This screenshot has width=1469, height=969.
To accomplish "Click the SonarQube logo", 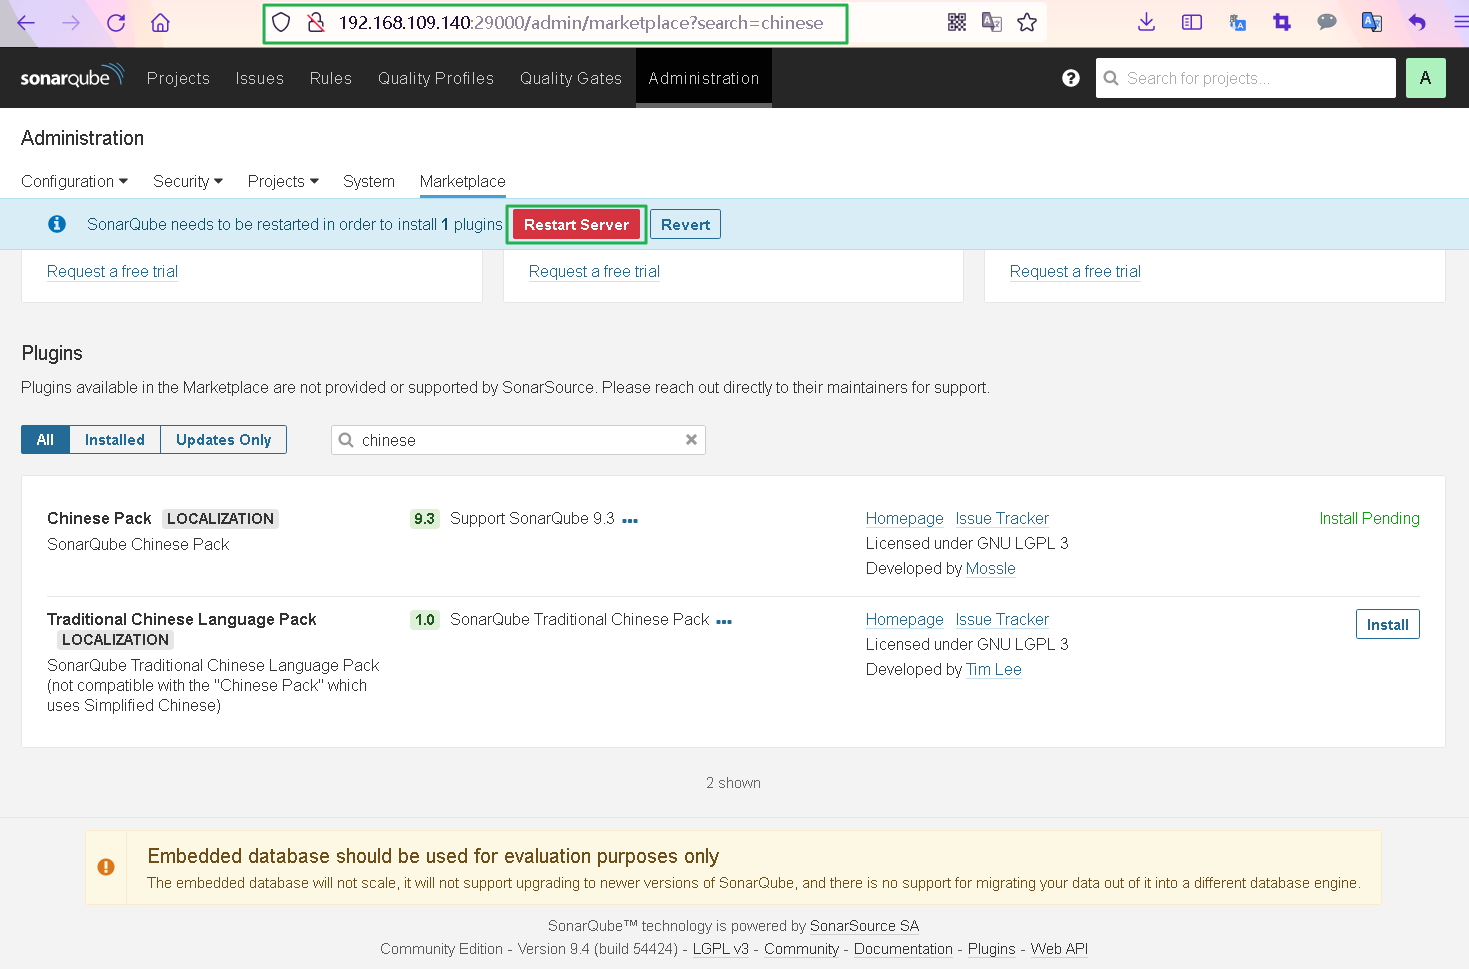I will click(72, 76).
